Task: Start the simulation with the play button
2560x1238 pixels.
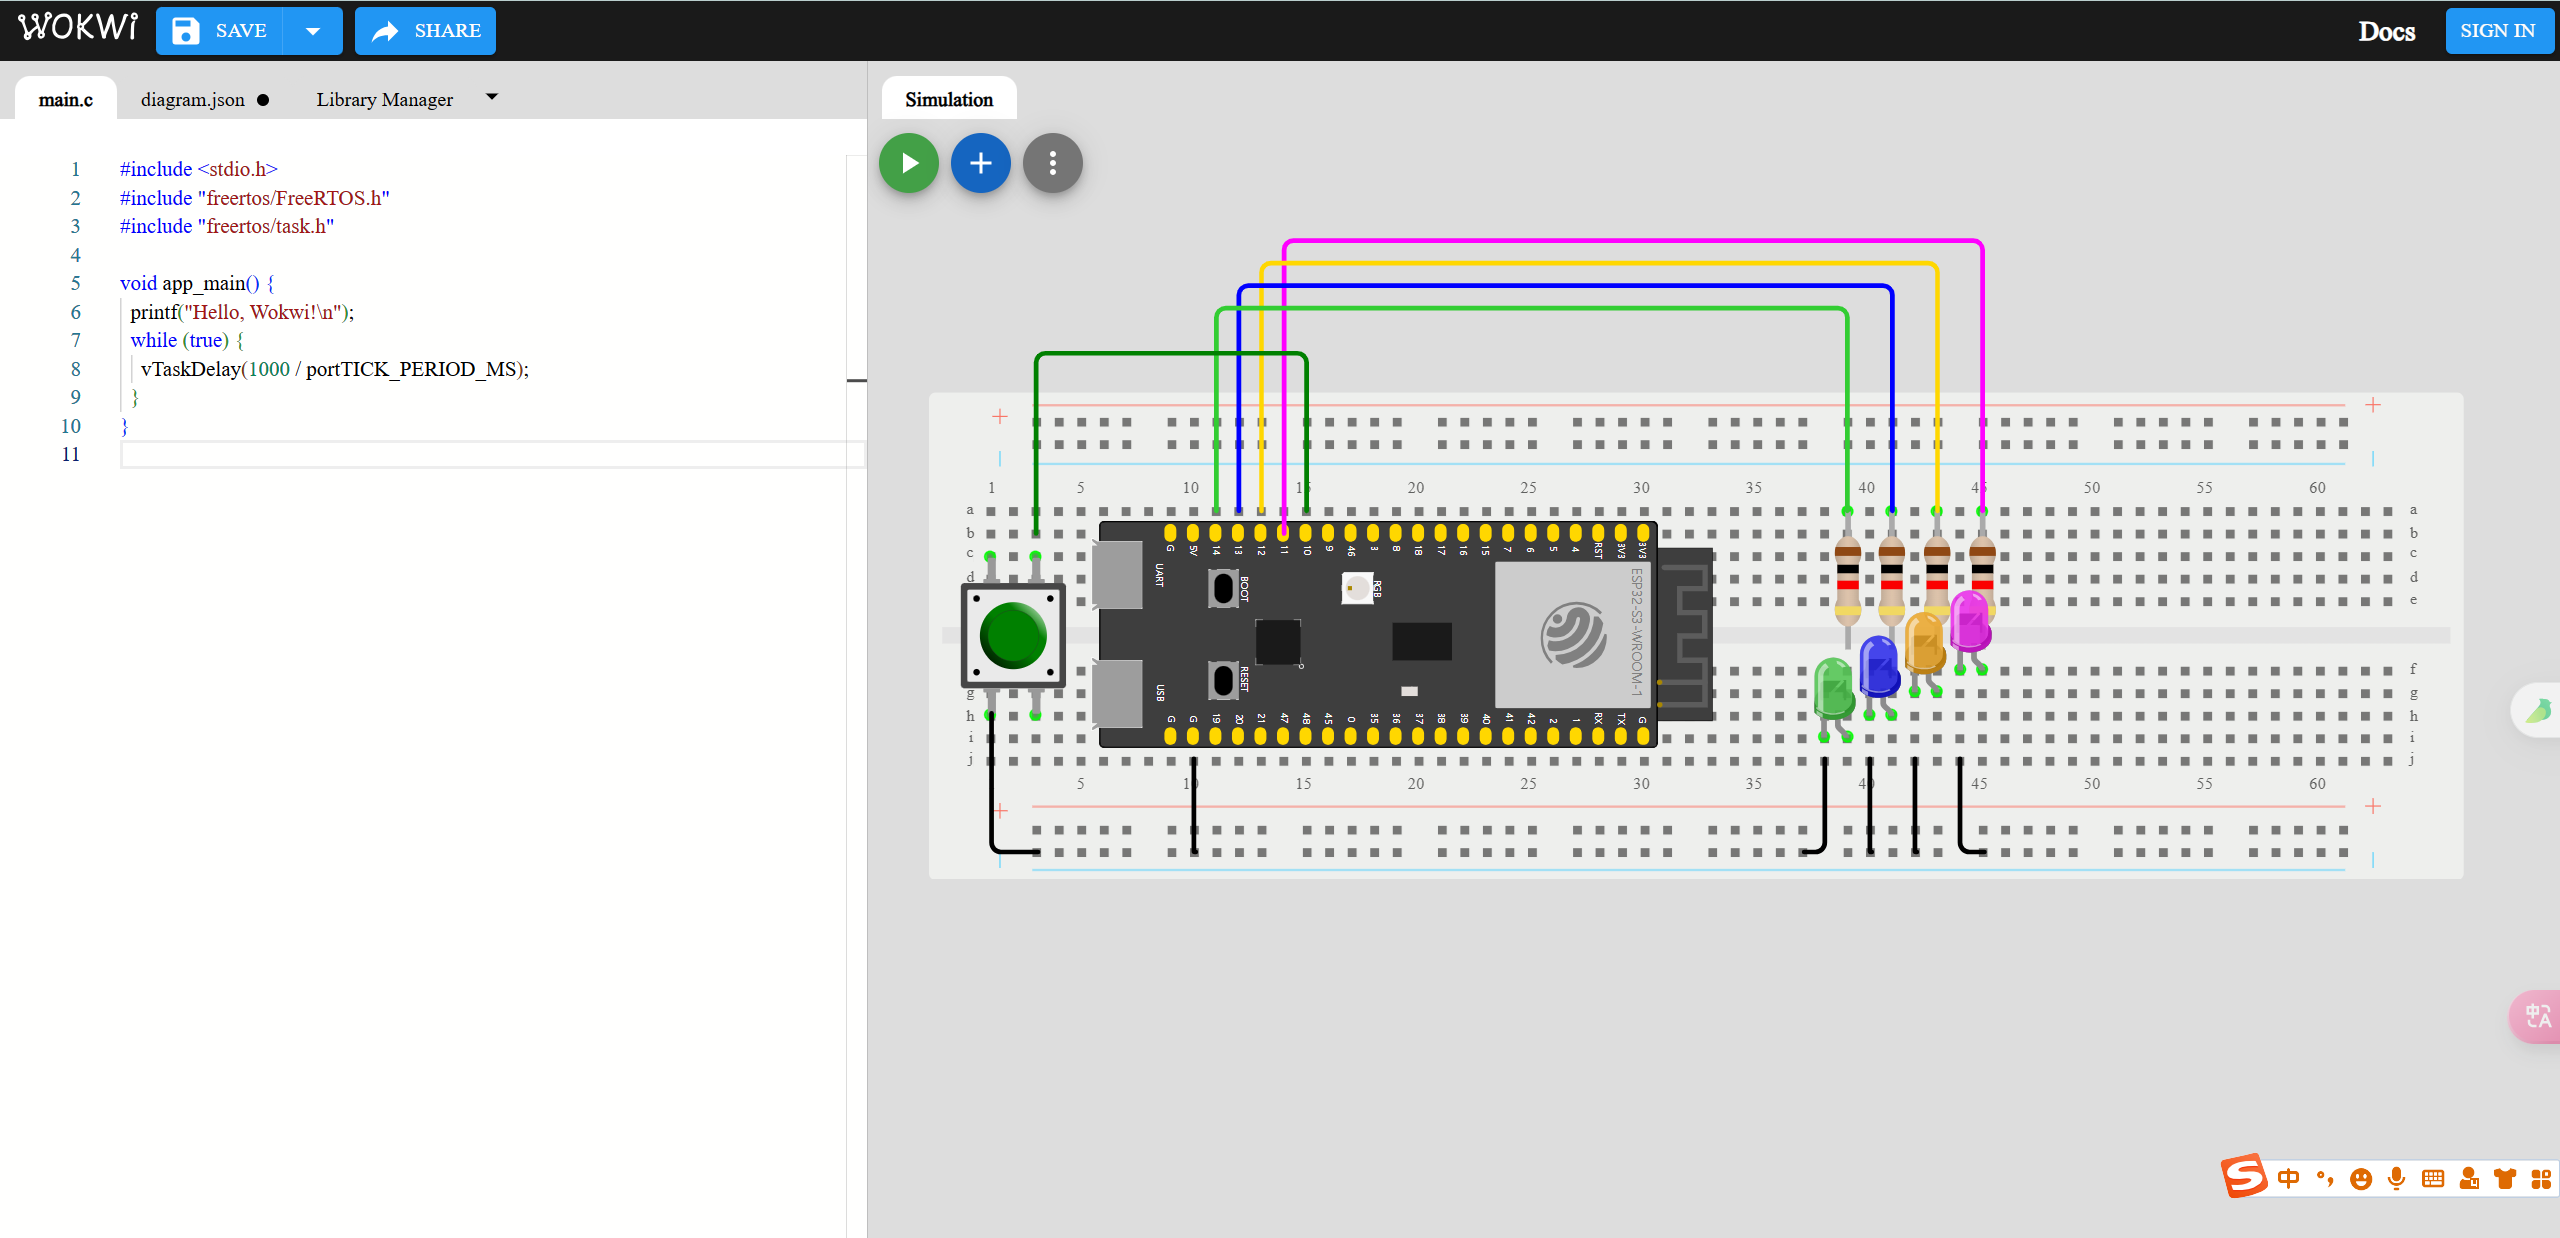Action: pyautogui.click(x=908, y=163)
